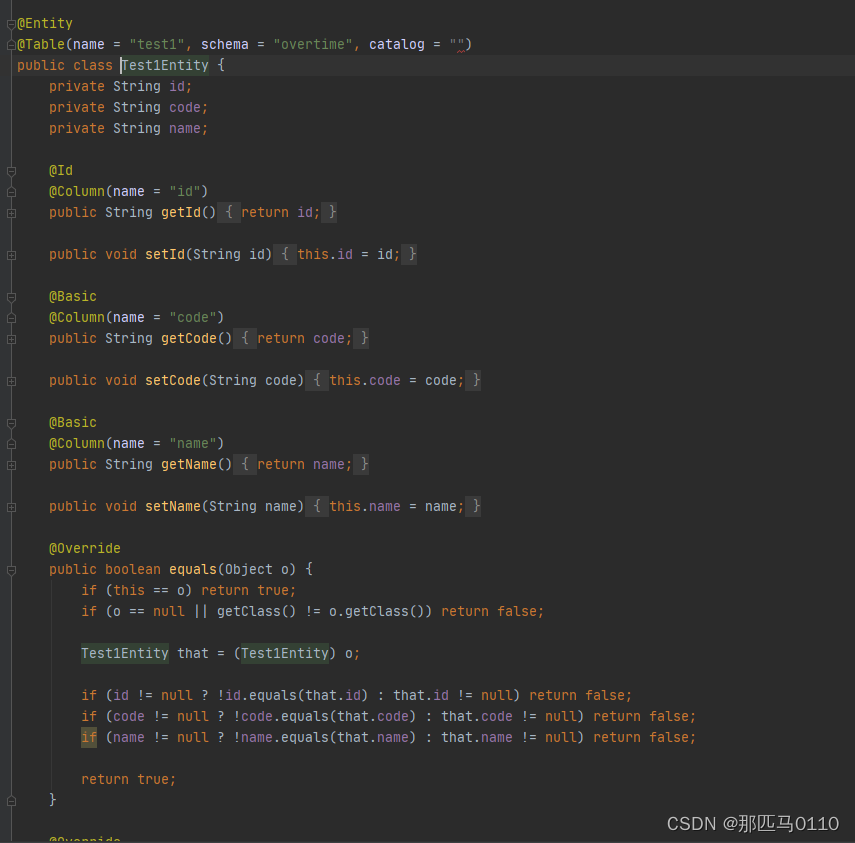Expand getCode method body using plus fold icon
The image size is (855, 843).
(10, 338)
